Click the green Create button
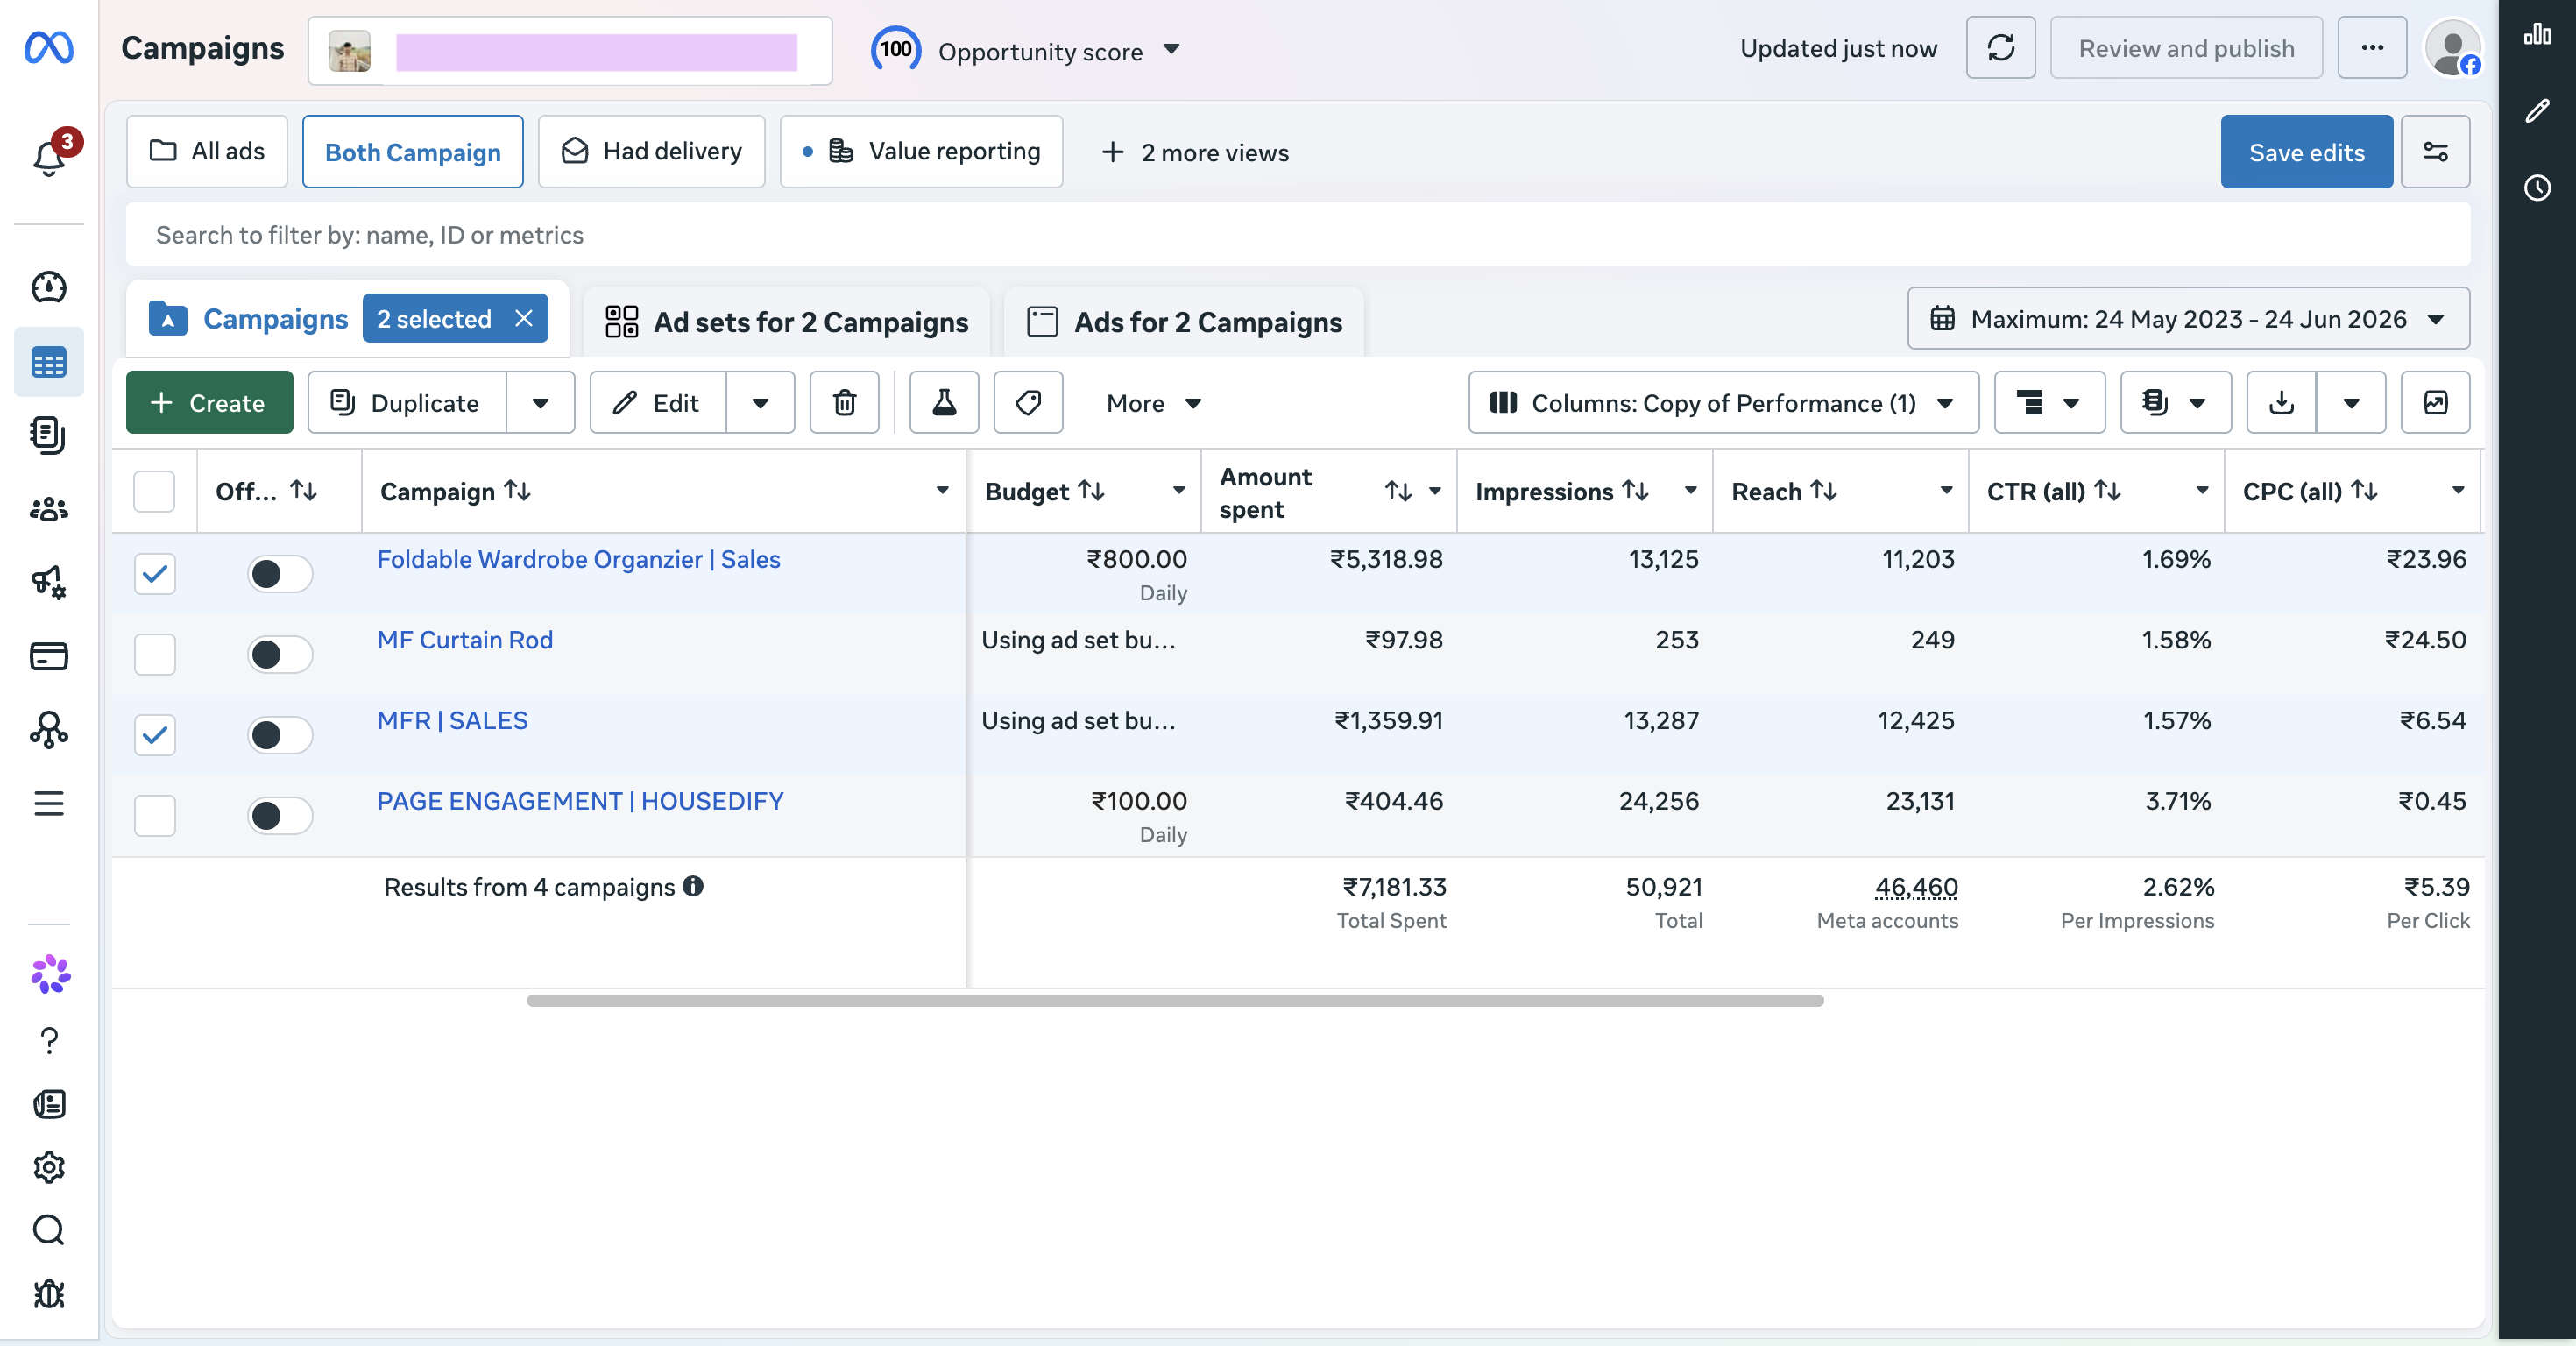2576x1346 pixels. [209, 402]
